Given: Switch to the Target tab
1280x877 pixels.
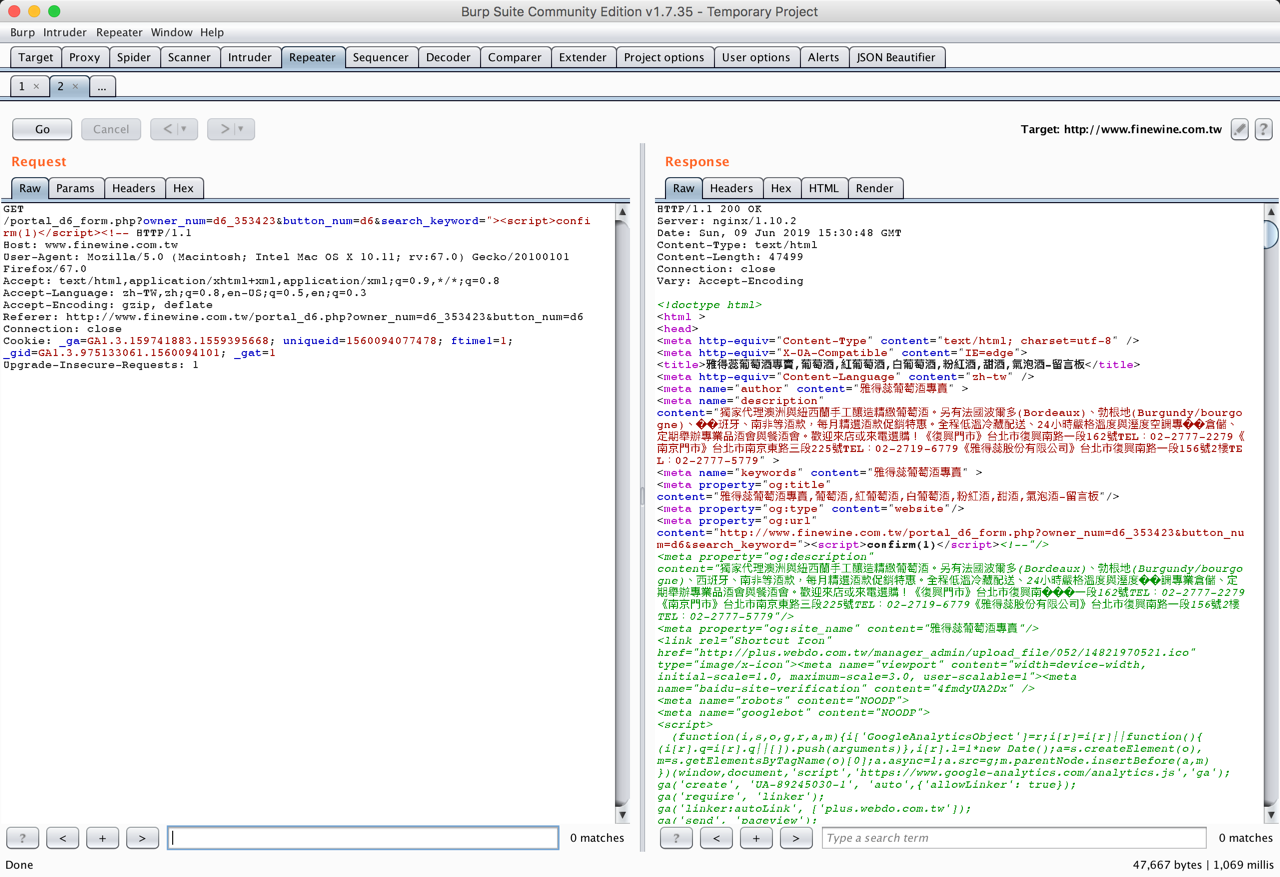Looking at the screenshot, I should [36, 57].
